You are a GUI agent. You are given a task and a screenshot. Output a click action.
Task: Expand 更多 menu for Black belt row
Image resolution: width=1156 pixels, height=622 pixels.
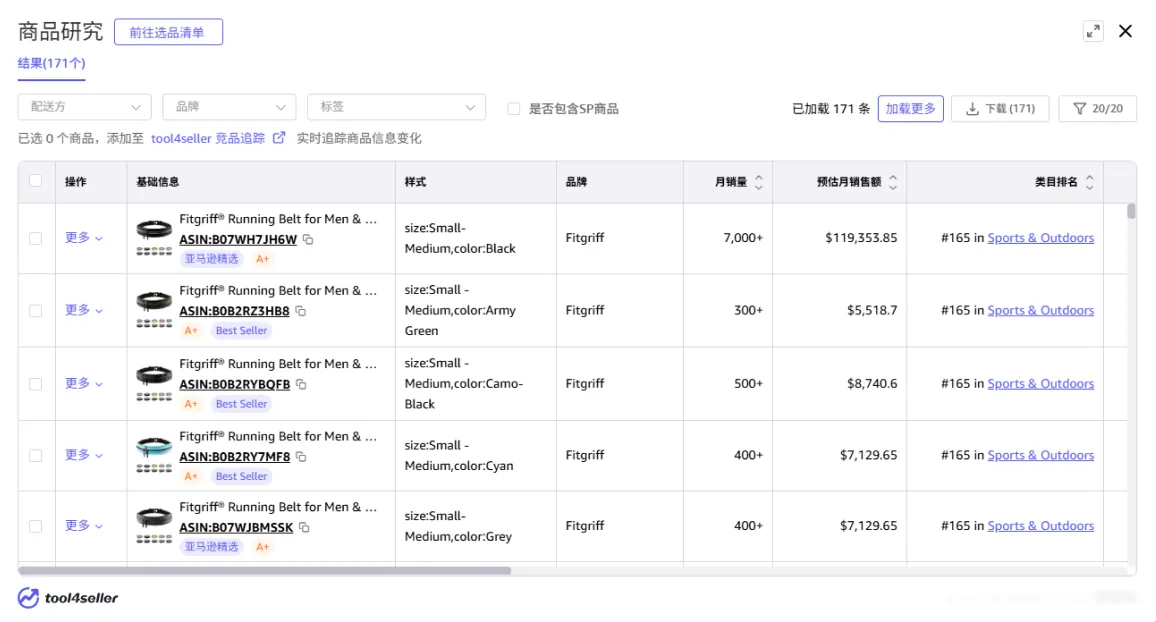click(x=83, y=238)
